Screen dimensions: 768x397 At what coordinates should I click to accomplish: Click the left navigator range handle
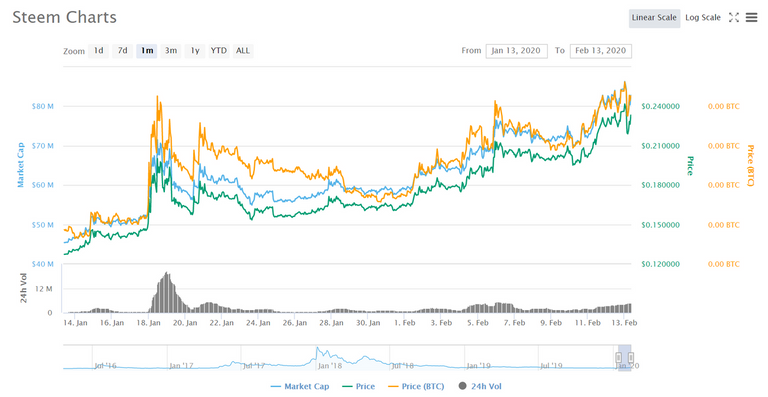coord(619,358)
